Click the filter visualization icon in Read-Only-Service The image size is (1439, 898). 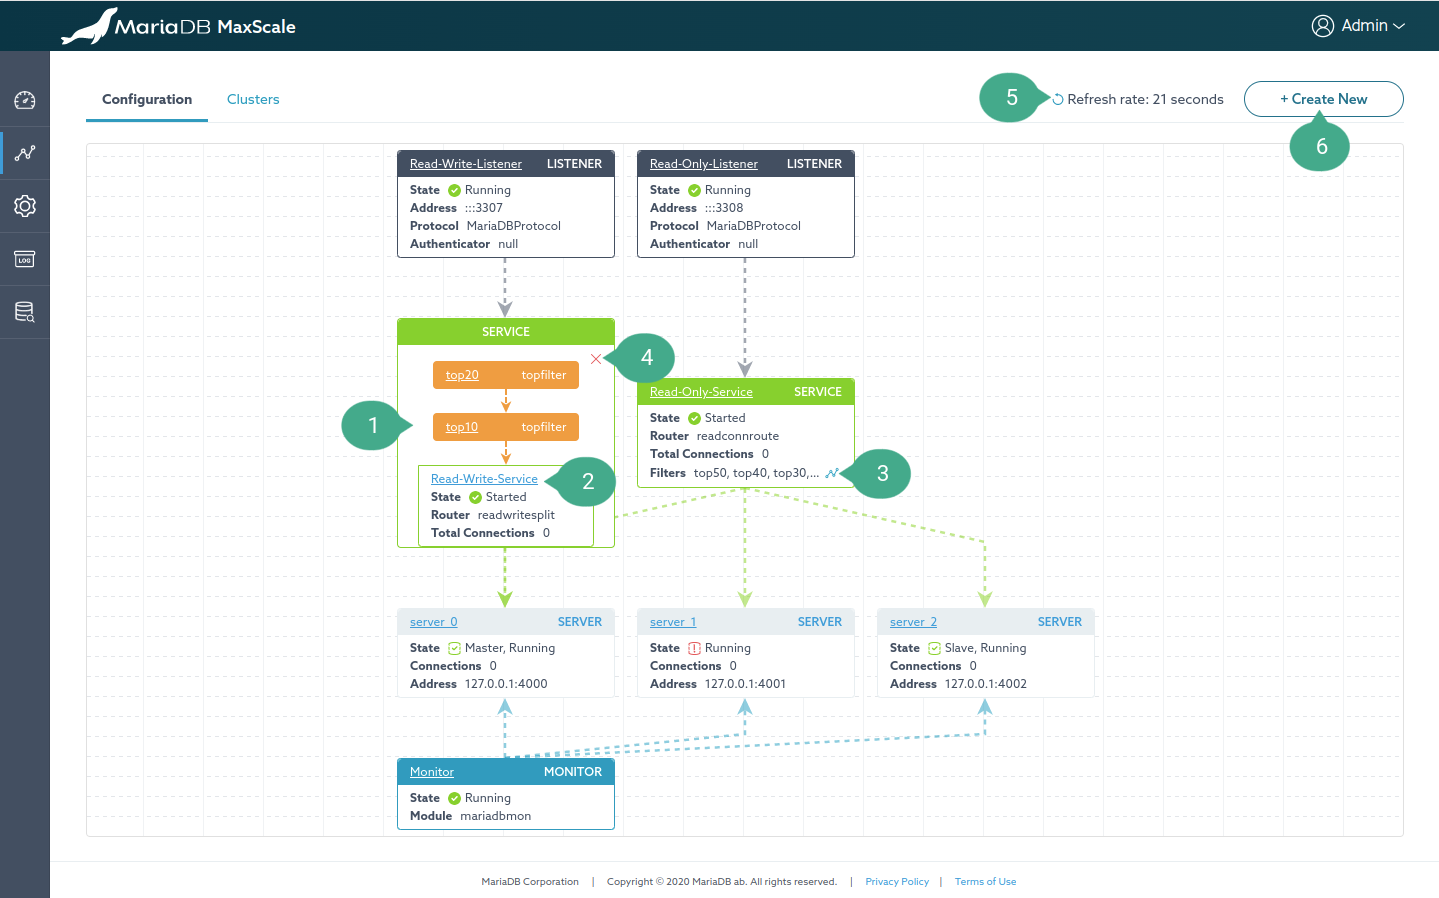(832, 473)
